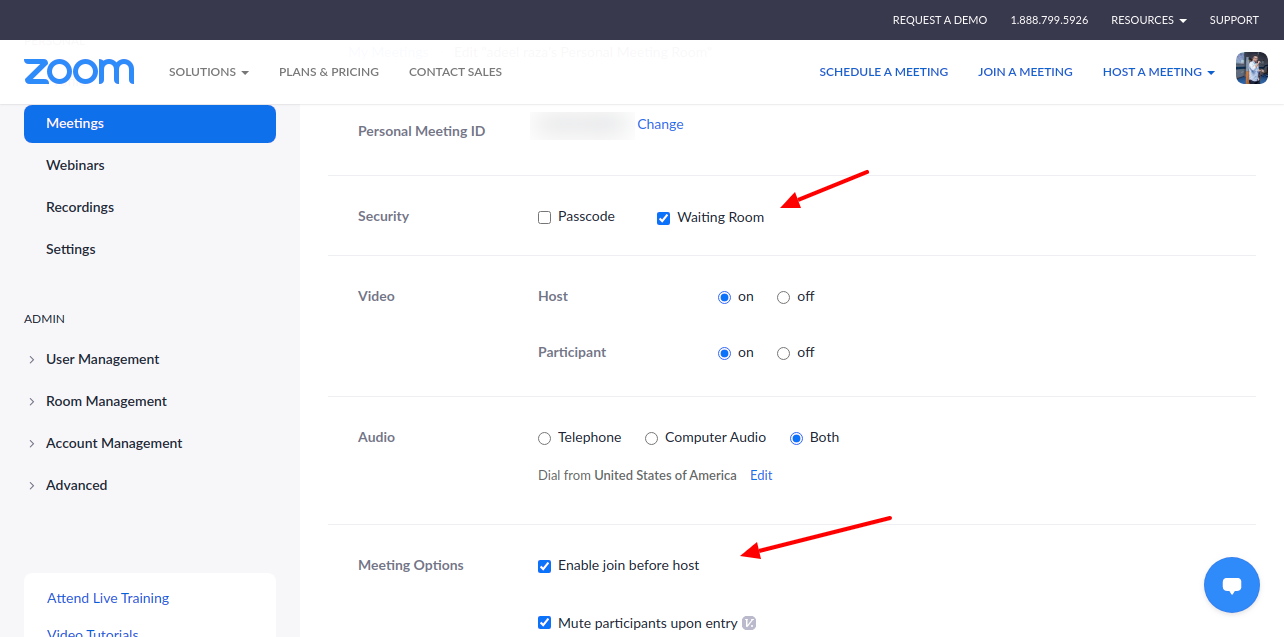Click the Personal Meeting ID label
The width and height of the screenshot is (1284, 637).
coord(422,131)
